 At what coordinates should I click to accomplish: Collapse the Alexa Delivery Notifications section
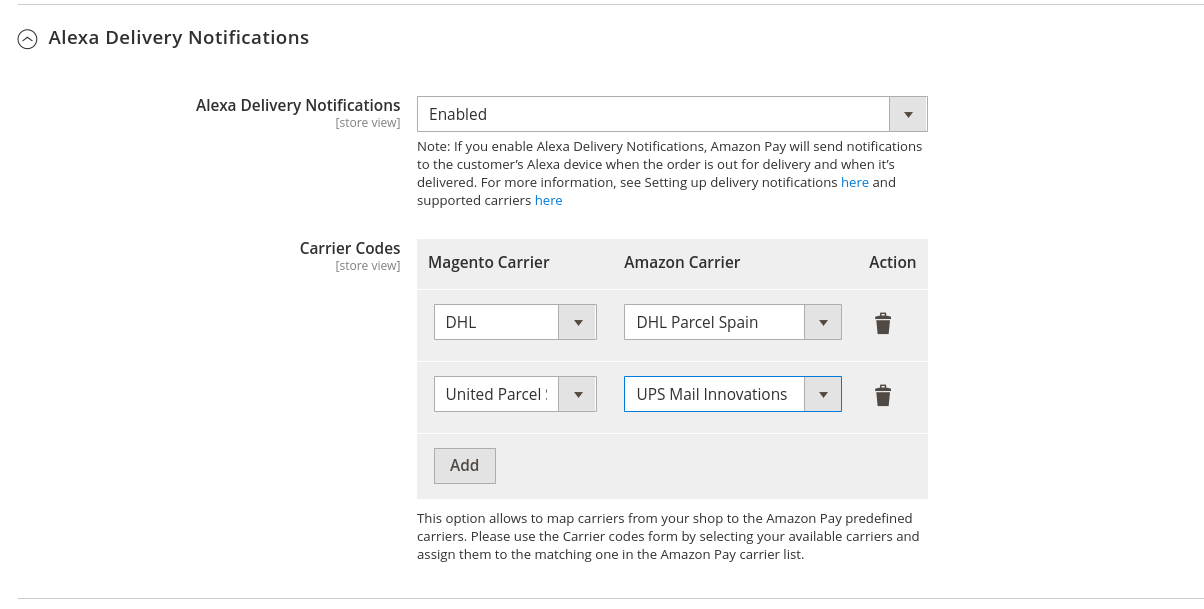28,39
